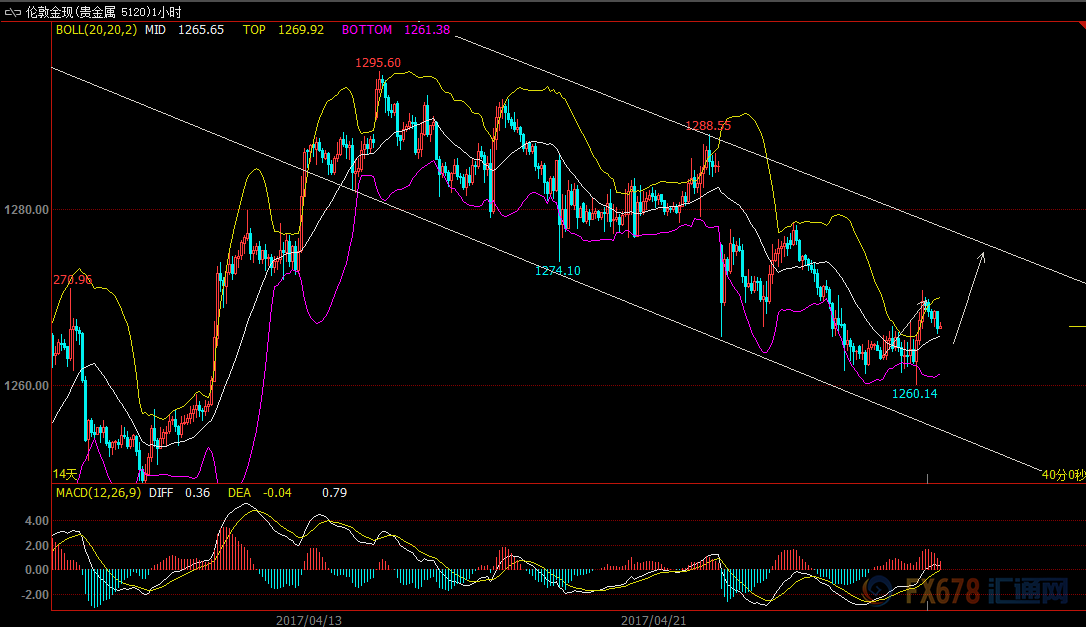1086x627 pixels.
Task: Click the MACD DIFF value 0.36
Action: pos(198,493)
